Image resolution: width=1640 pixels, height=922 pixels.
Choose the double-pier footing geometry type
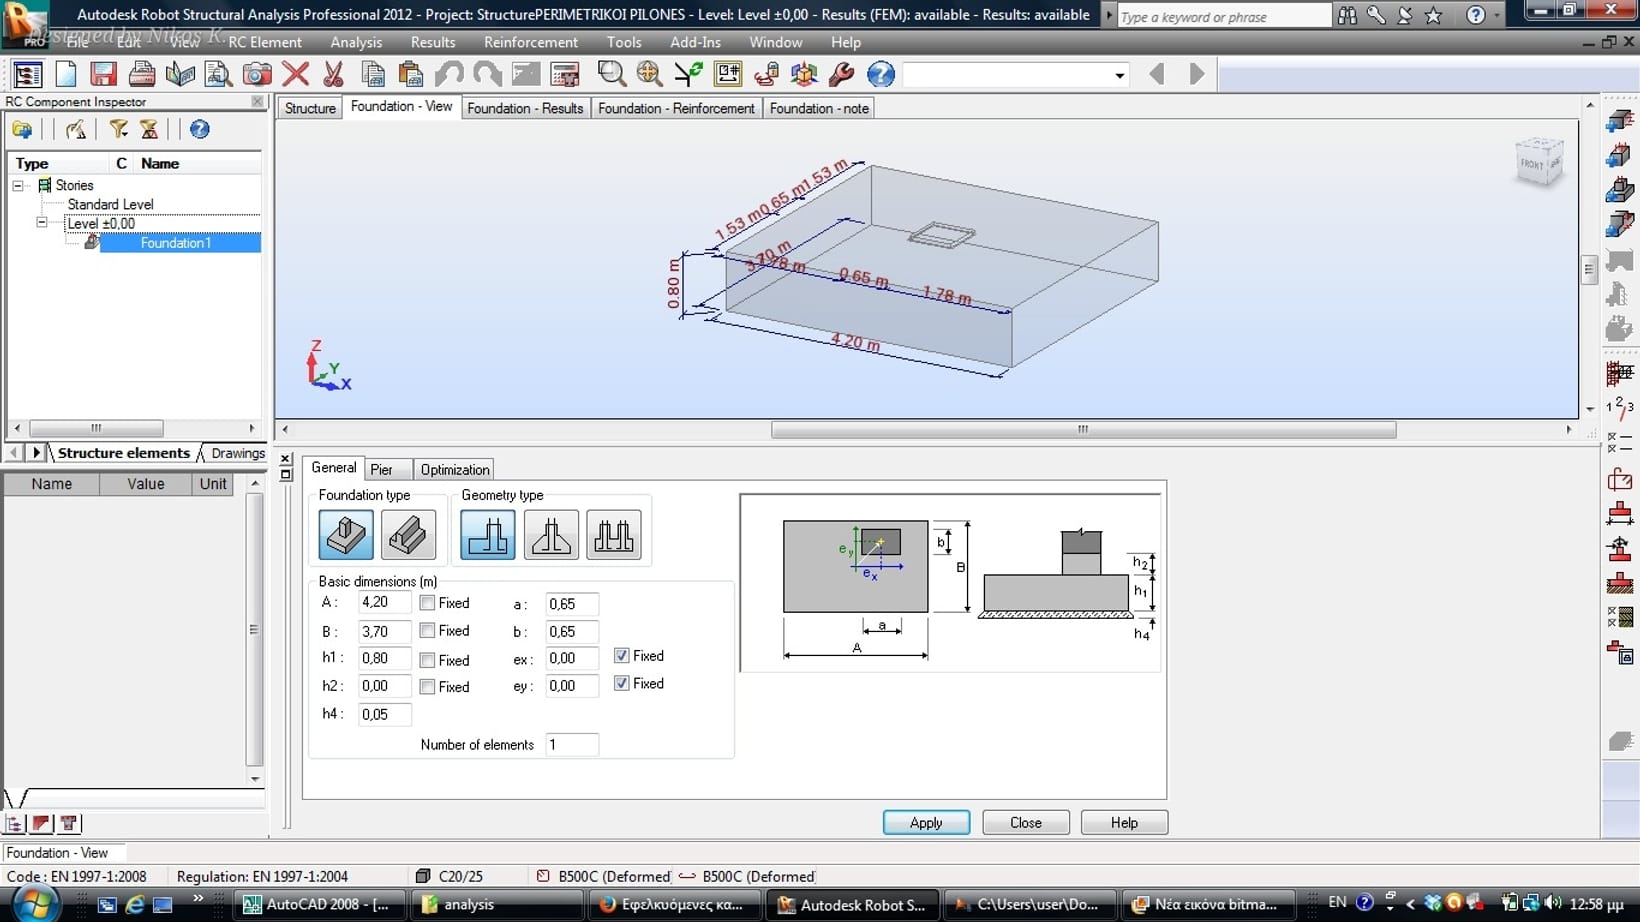coord(613,535)
